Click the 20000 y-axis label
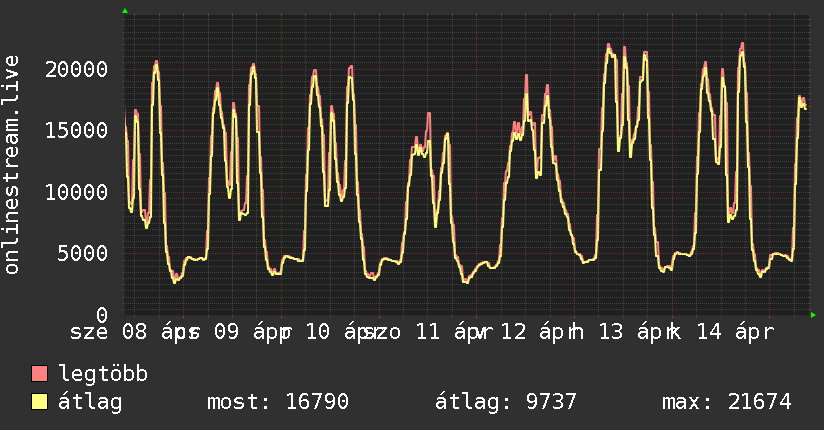 [x=78, y=69]
